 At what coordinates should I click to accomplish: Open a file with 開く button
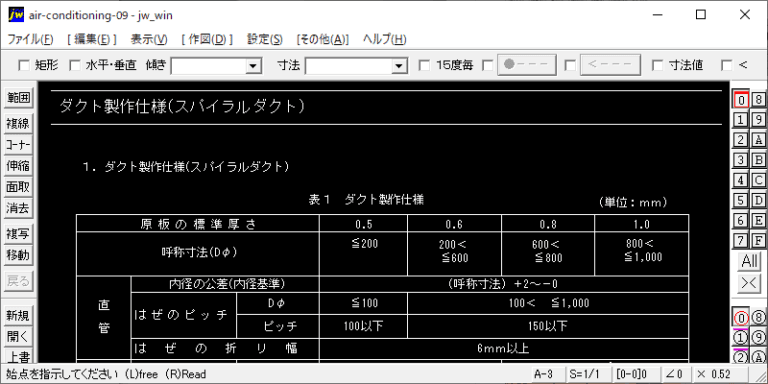pos(18,337)
